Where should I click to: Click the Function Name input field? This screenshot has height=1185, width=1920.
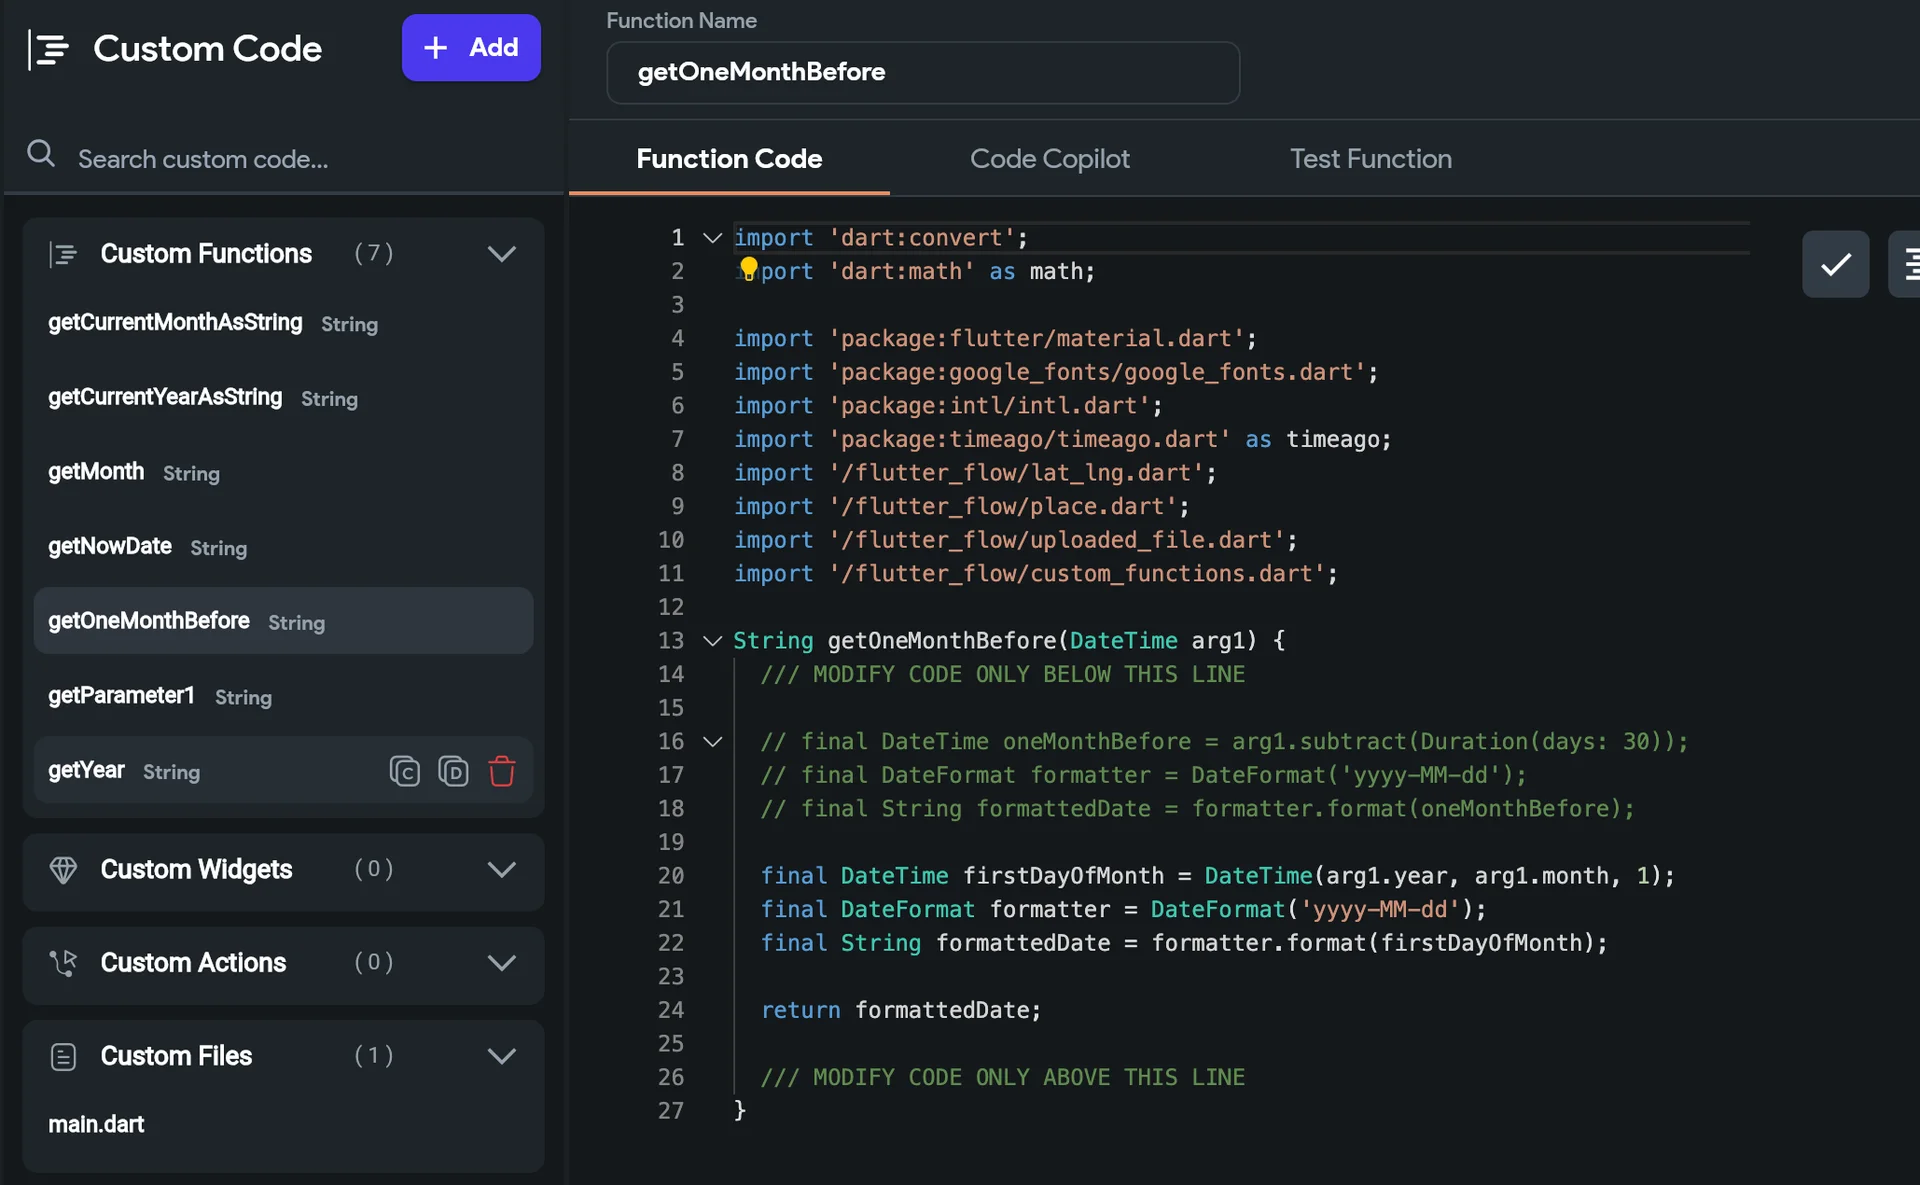tap(921, 72)
